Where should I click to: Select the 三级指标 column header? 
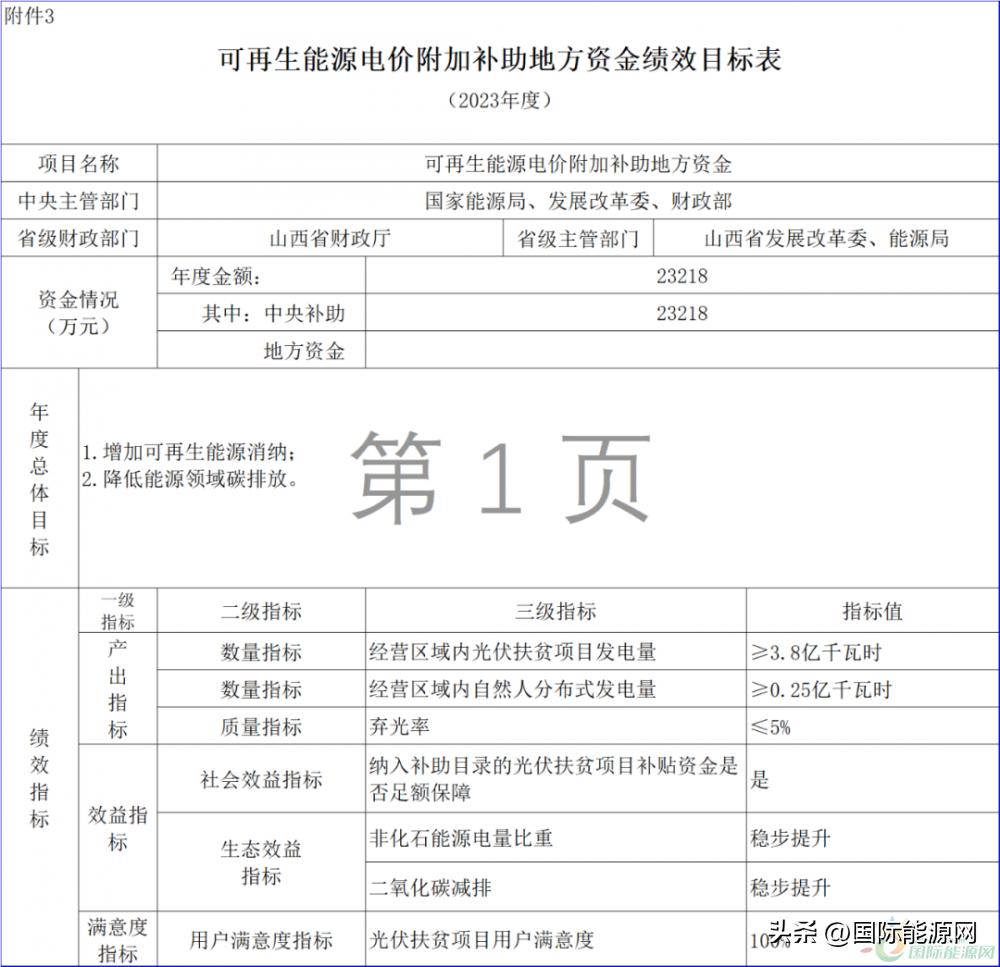(x=555, y=610)
